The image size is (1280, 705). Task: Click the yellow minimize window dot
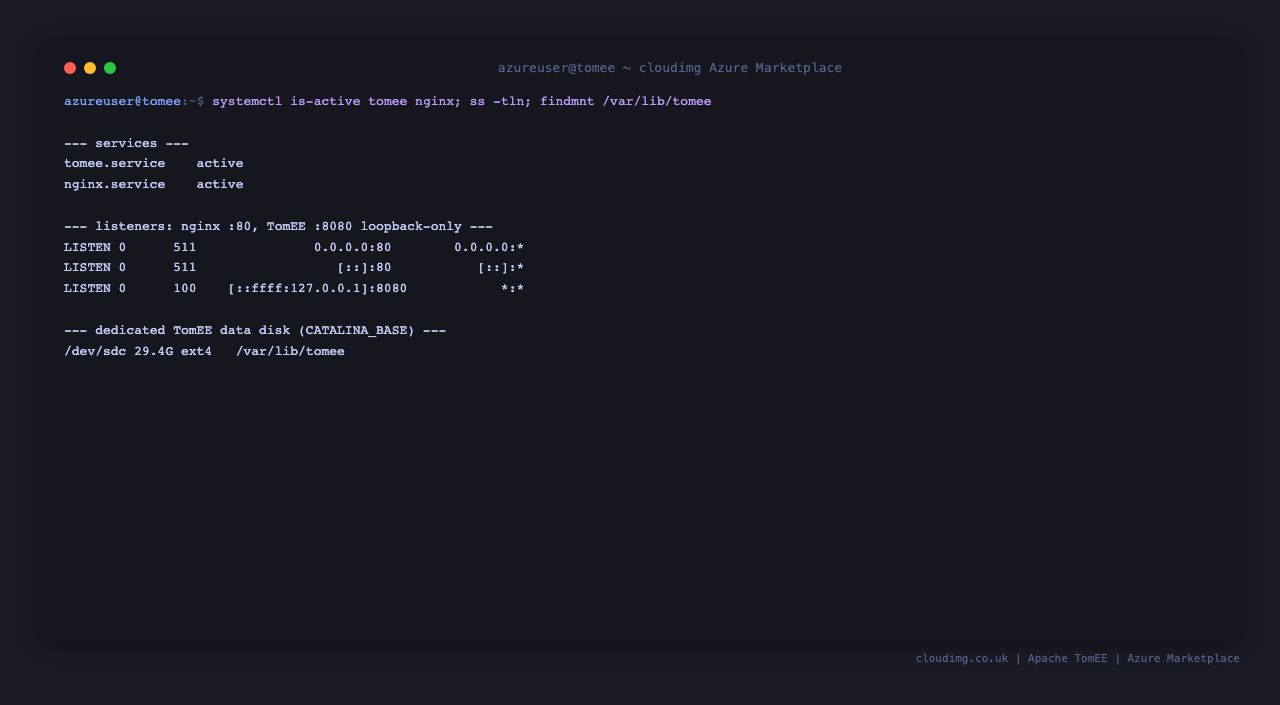[90, 68]
